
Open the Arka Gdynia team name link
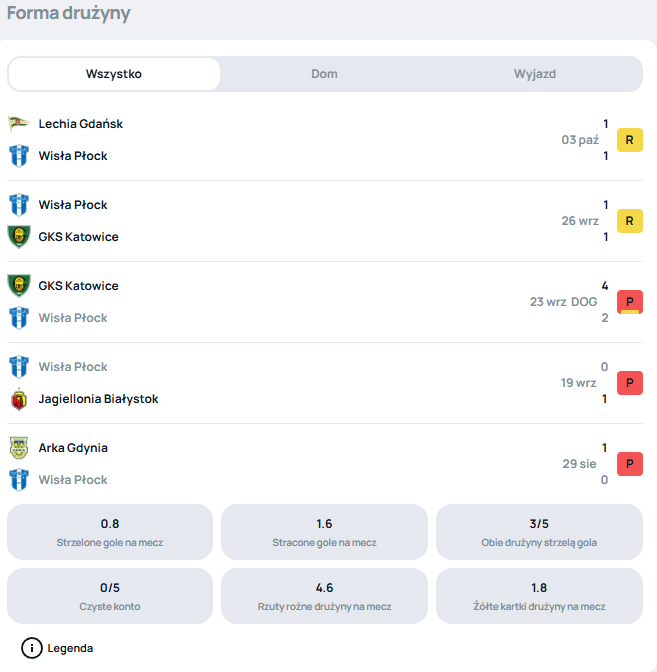(73, 448)
